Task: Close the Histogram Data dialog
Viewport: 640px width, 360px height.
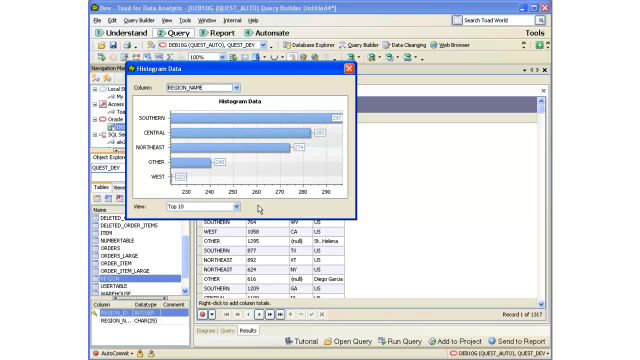Action: [349, 69]
